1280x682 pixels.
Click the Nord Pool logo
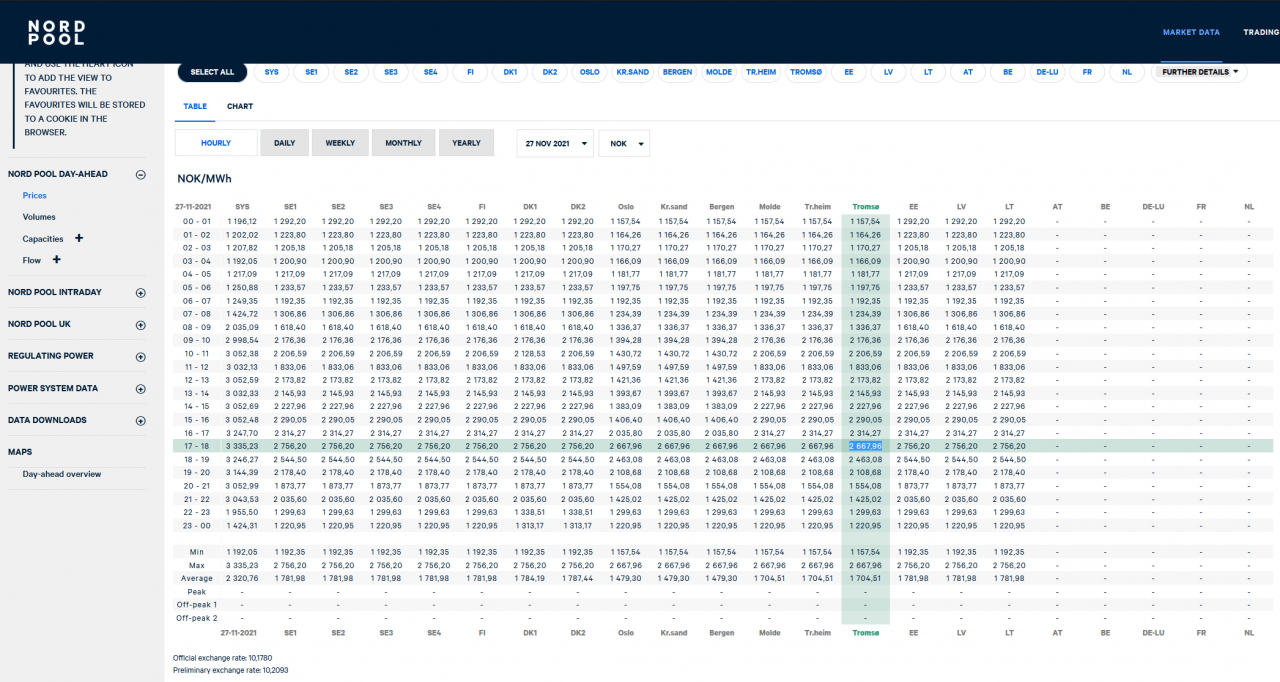57,33
